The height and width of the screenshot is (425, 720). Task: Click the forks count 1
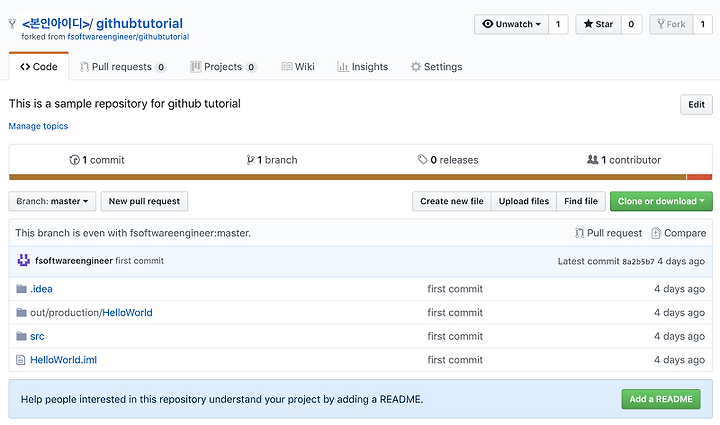pos(703,24)
